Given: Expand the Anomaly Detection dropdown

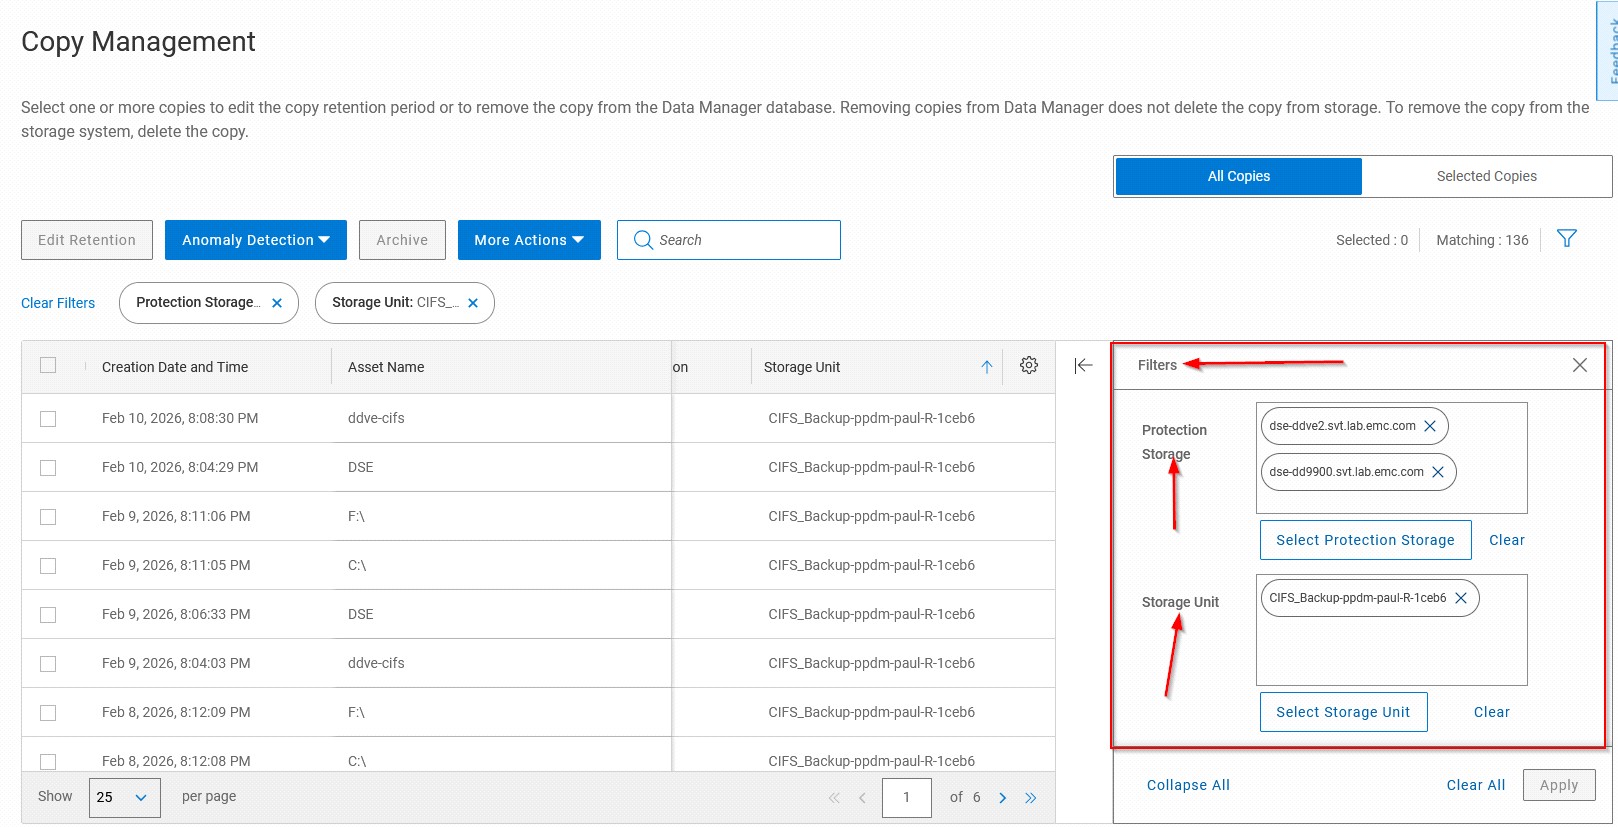Looking at the screenshot, I should coord(255,240).
